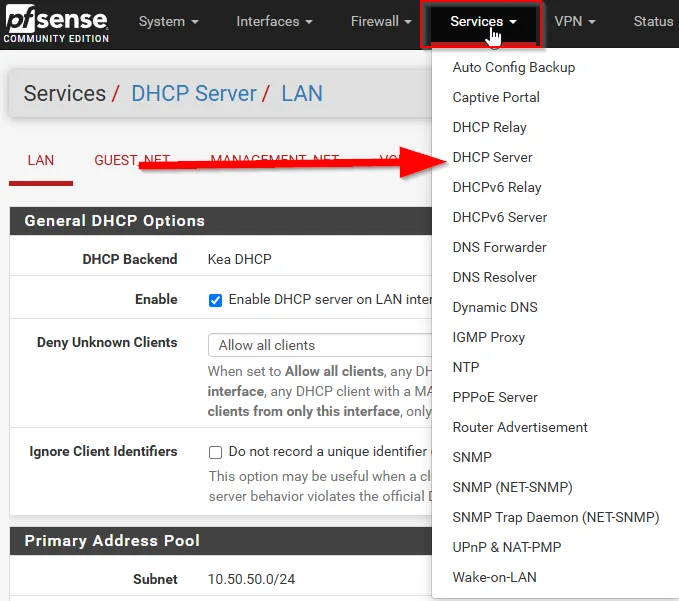This screenshot has width=679, height=601.
Task: Select Auto Config Backup from Services menu
Action: (514, 68)
